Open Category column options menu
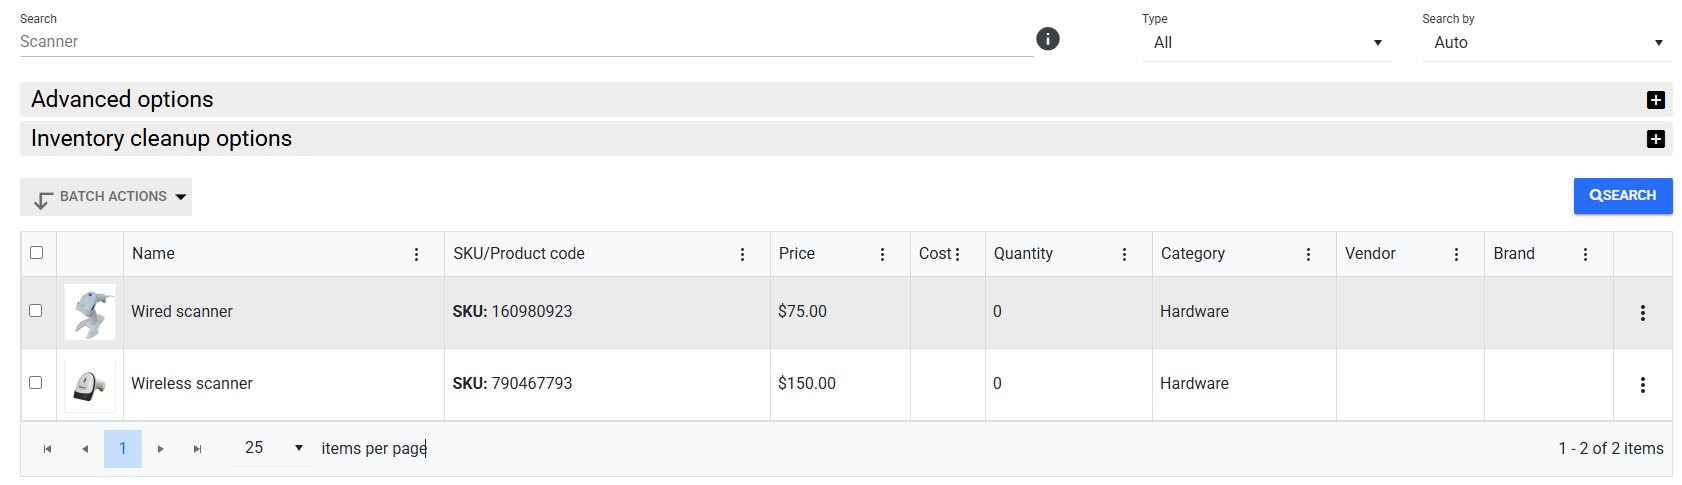 tap(1309, 255)
